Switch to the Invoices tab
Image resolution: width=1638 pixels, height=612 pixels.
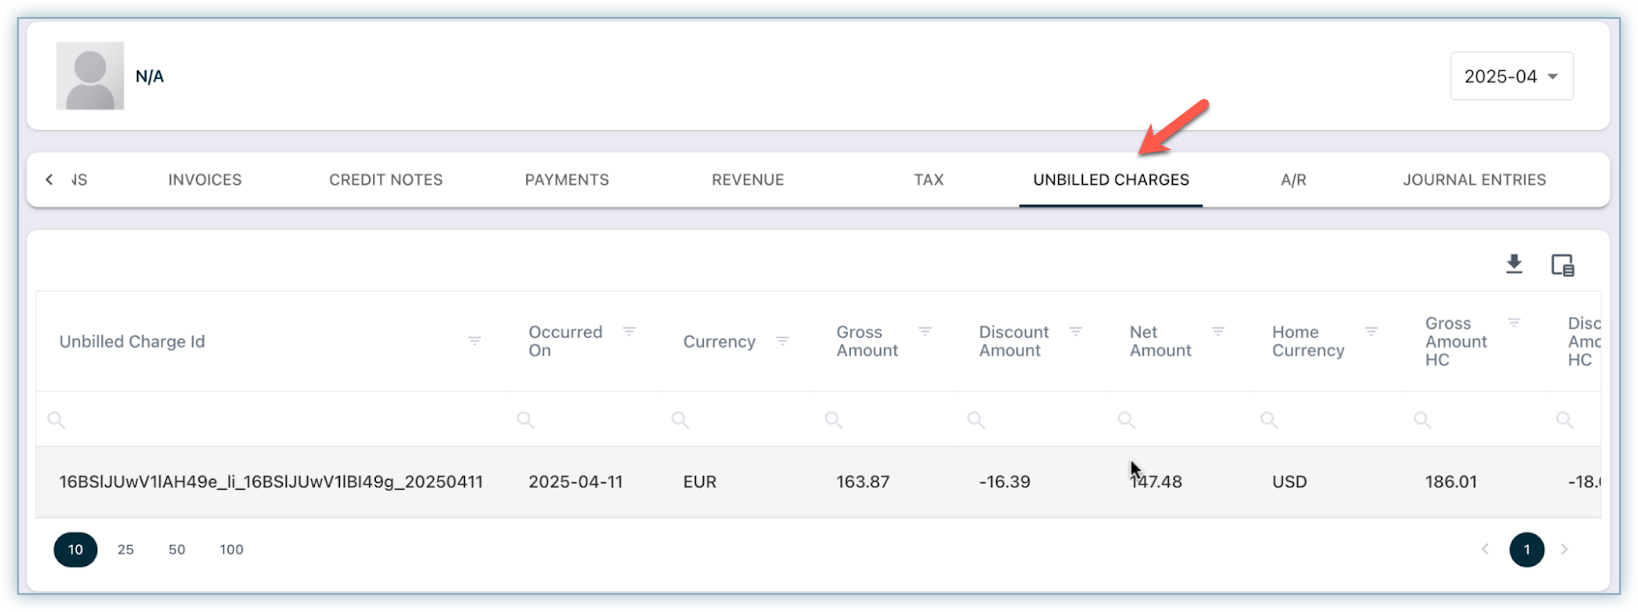pyautogui.click(x=205, y=180)
